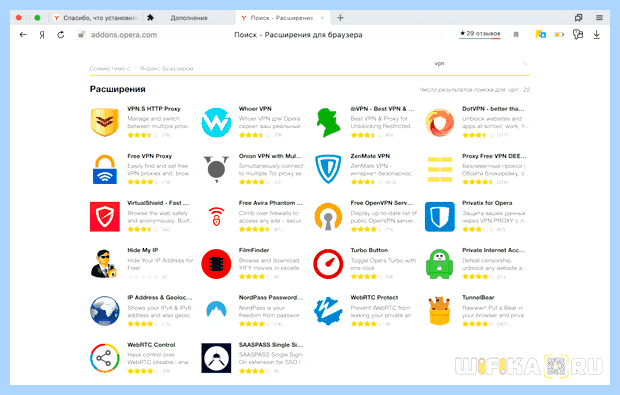Image resolution: width=620 pixels, height=395 pixels.
Task: Open the 29 отзывов site reviews
Action: coord(480,34)
